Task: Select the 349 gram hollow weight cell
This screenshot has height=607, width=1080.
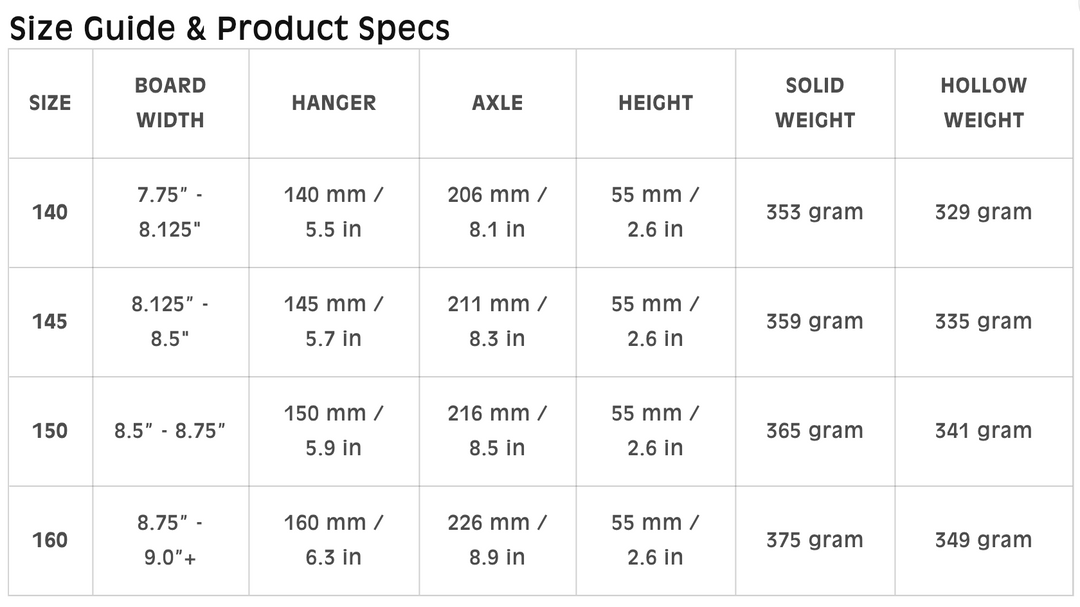Action: 984,540
